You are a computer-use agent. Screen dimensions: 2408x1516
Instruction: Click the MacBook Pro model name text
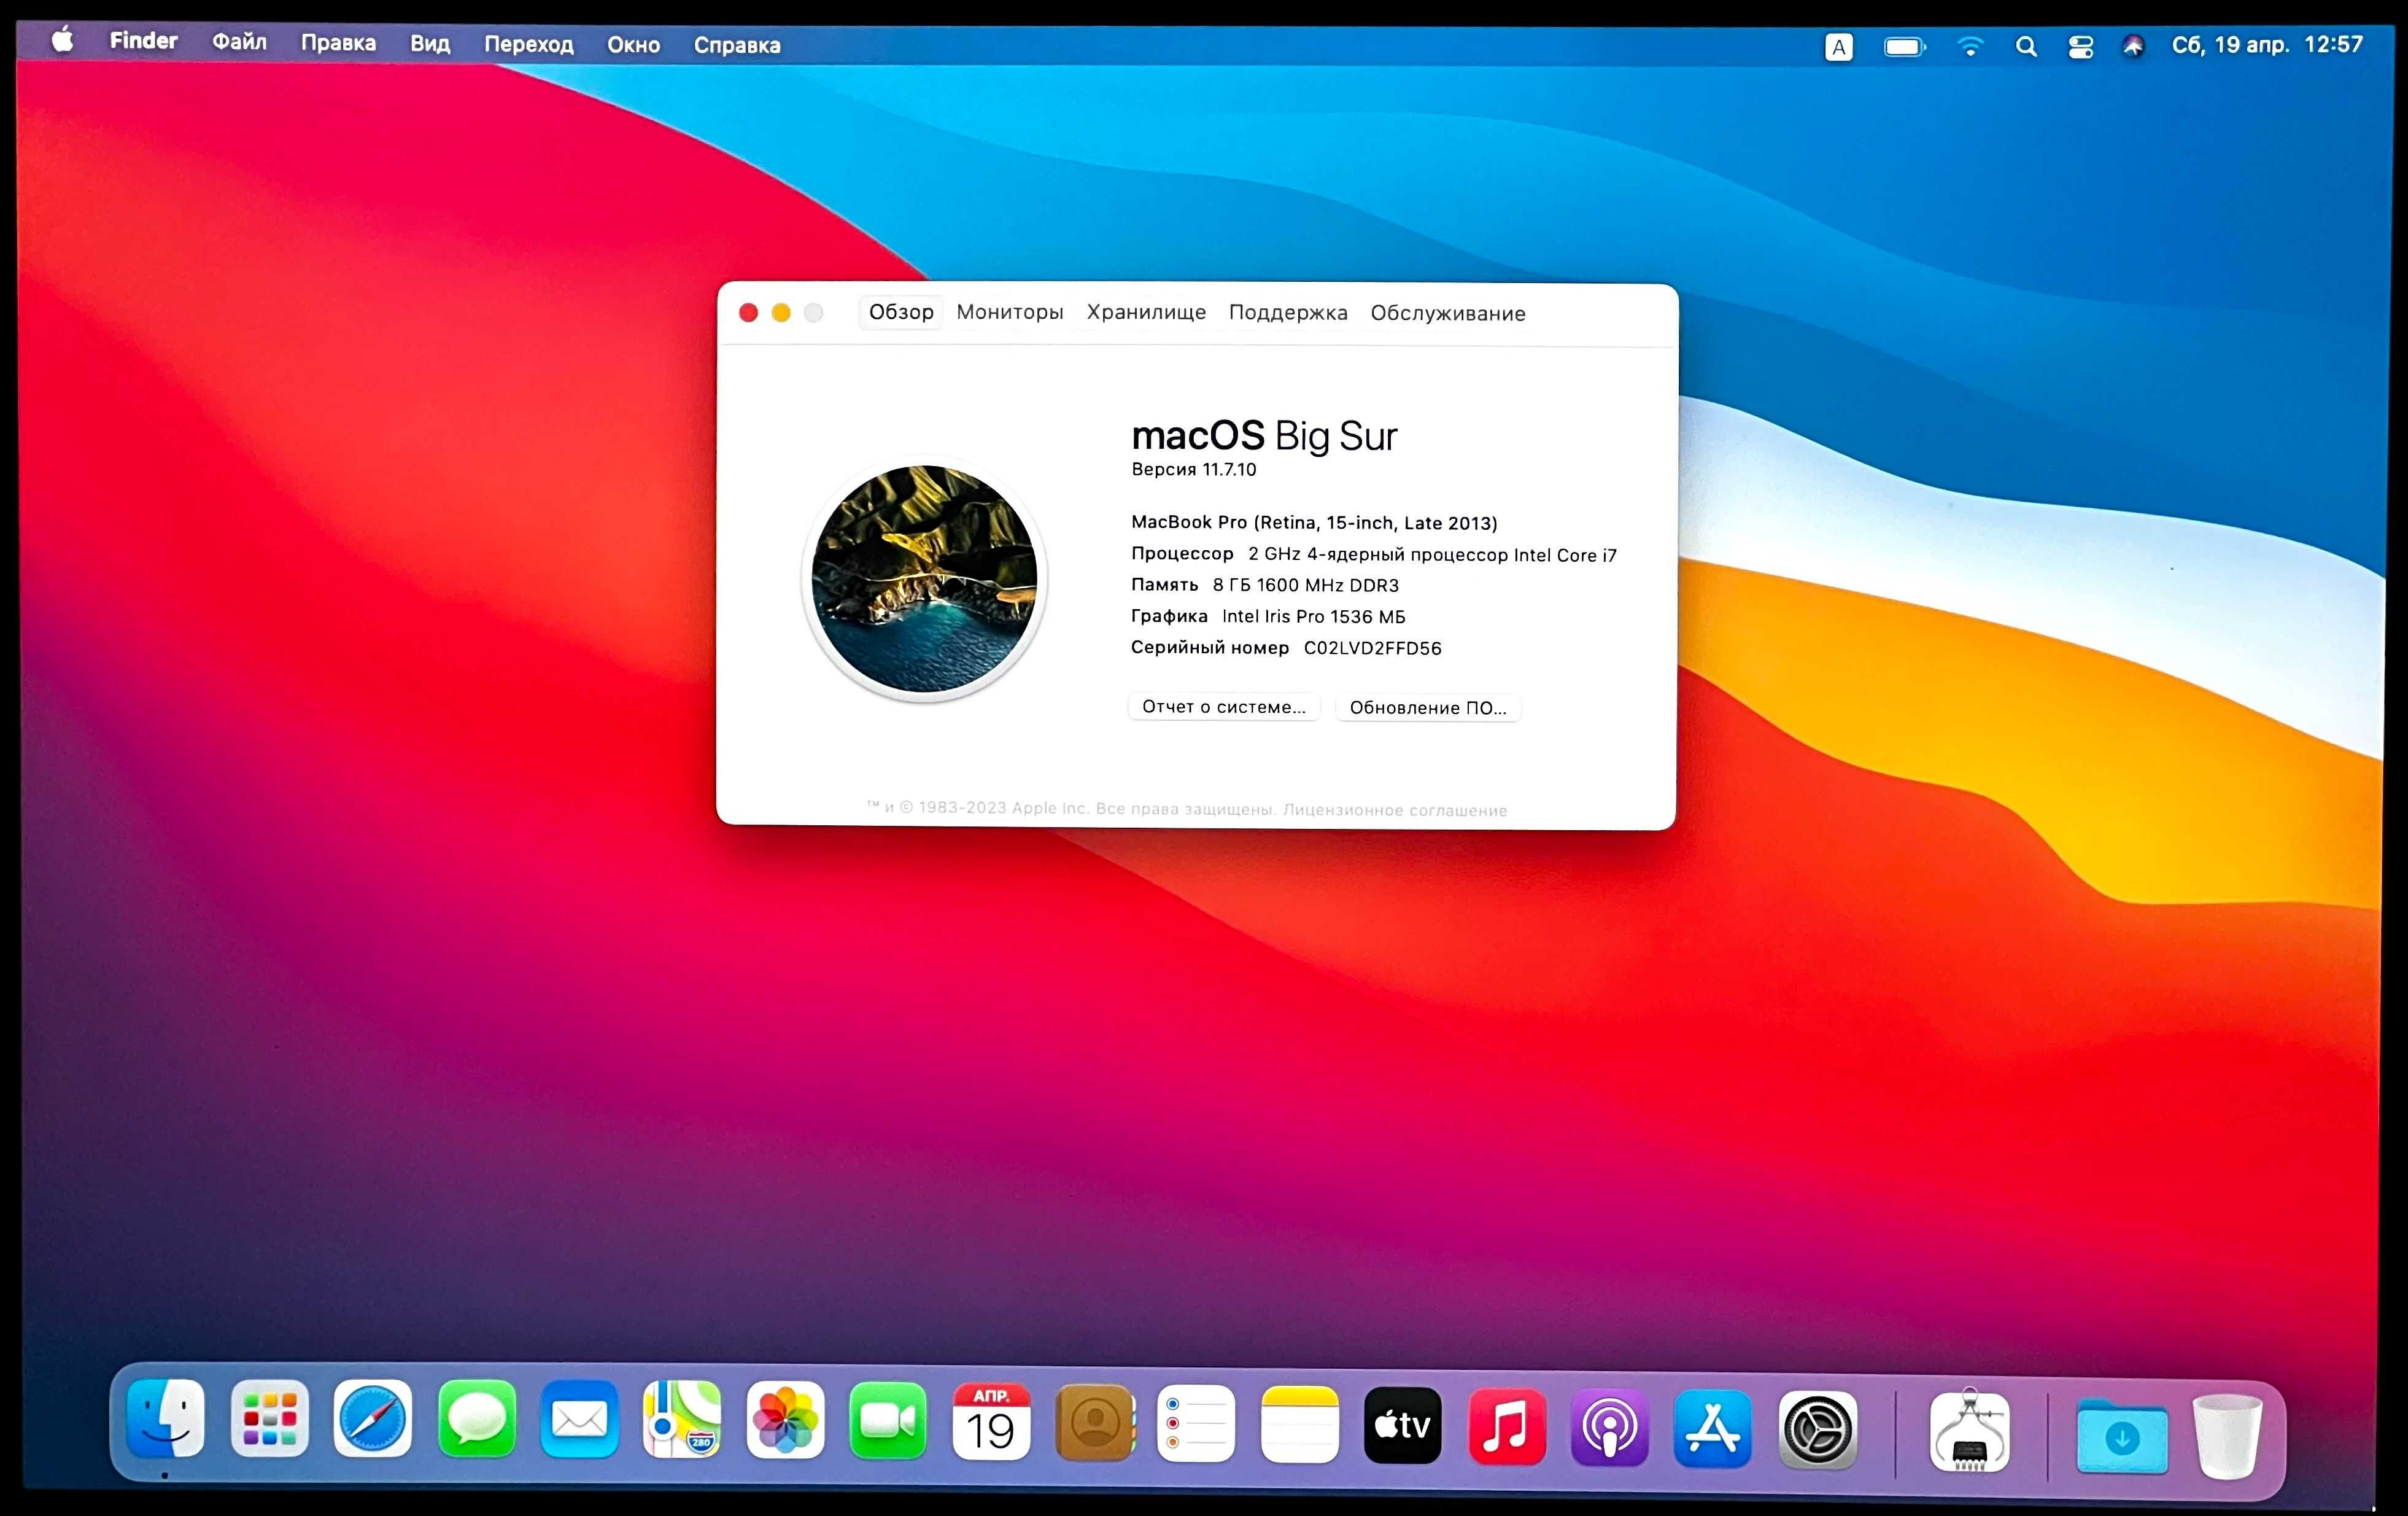1314,522
